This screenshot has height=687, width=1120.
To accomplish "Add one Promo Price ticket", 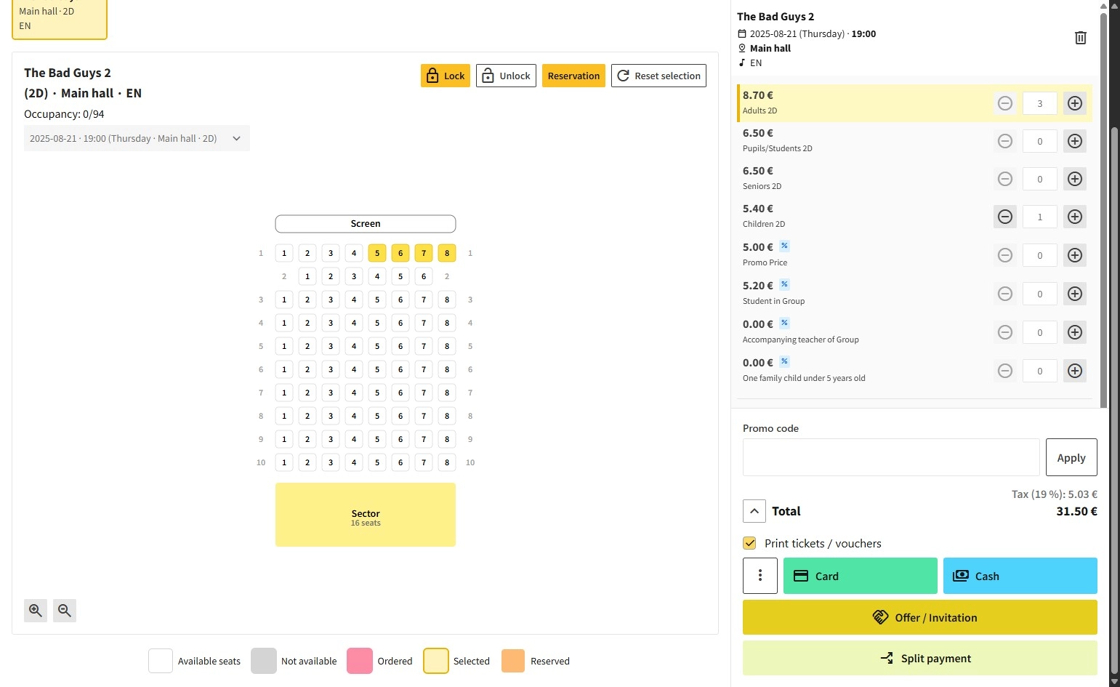I will pos(1074,255).
